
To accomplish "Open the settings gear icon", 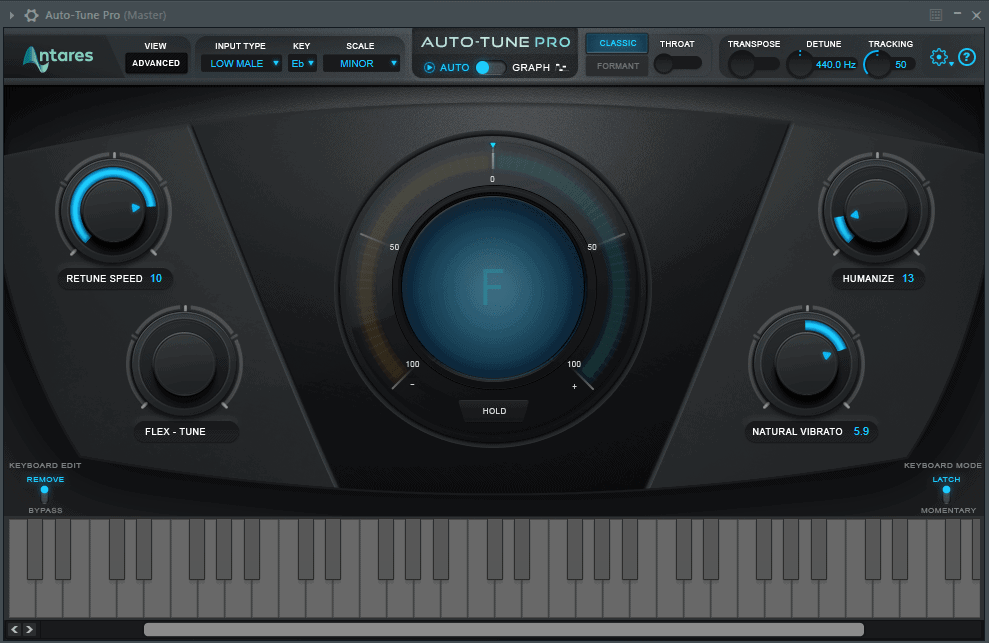I will pos(937,57).
